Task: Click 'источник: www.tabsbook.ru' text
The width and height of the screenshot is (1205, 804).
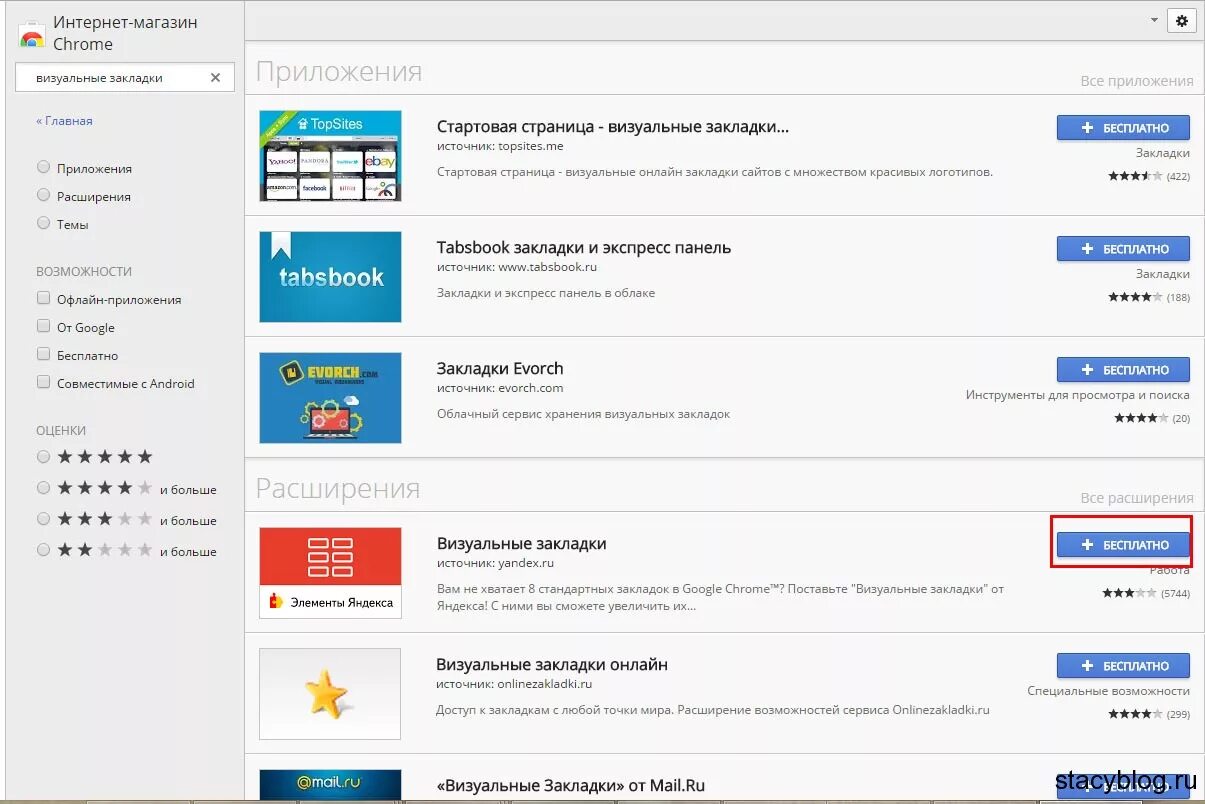Action: (x=517, y=267)
